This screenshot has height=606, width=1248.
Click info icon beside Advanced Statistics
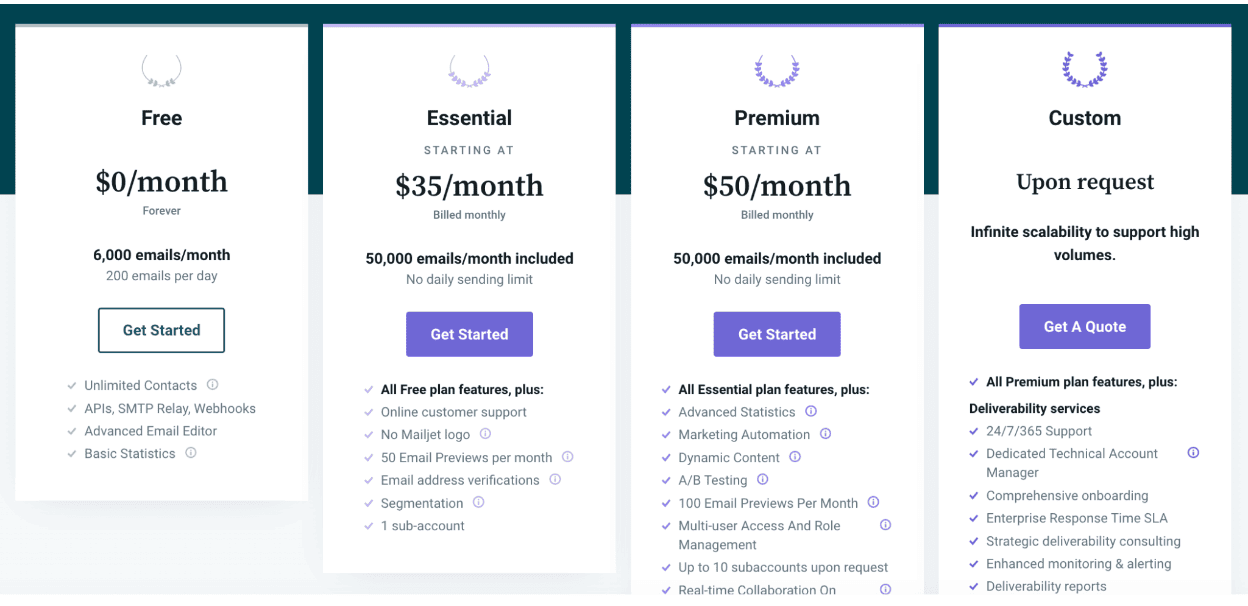click(811, 411)
